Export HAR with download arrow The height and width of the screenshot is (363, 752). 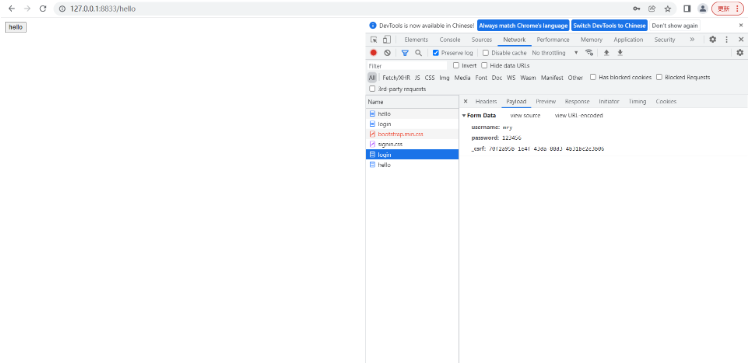coord(620,53)
